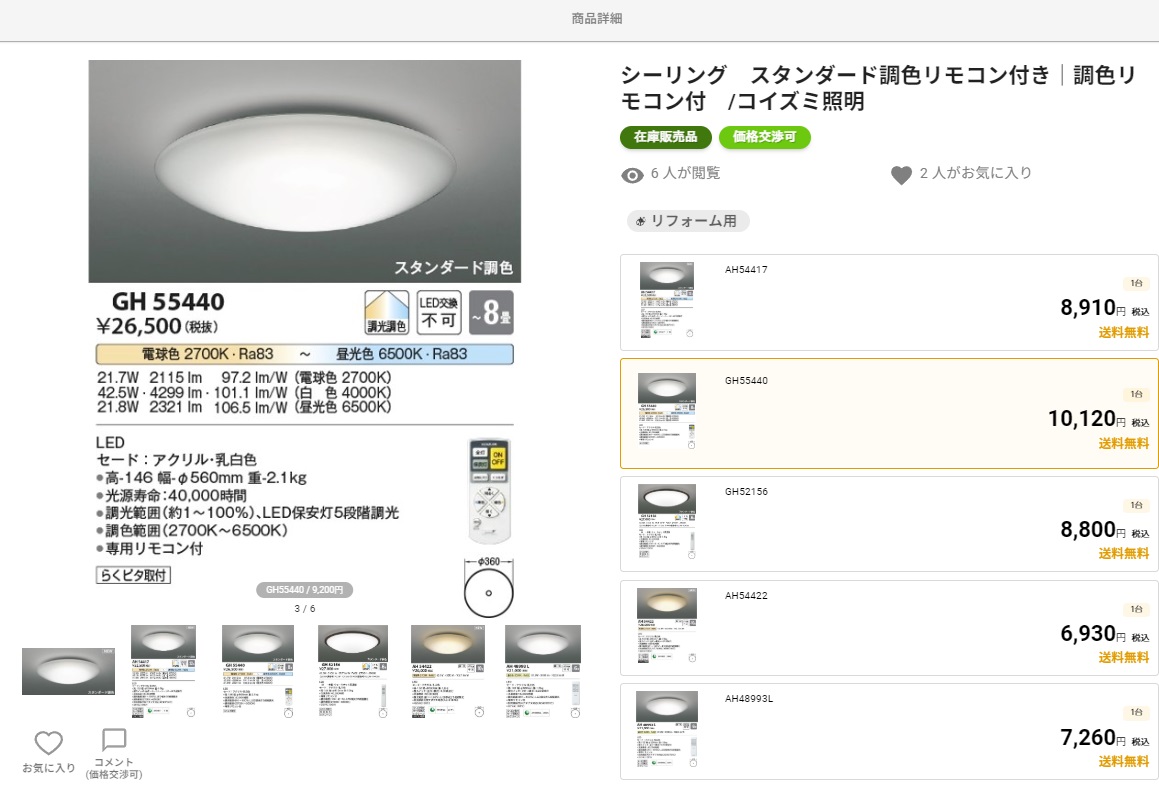
Task: Show the first thumbnail of the plain ceiling light
Action: pos(68,671)
